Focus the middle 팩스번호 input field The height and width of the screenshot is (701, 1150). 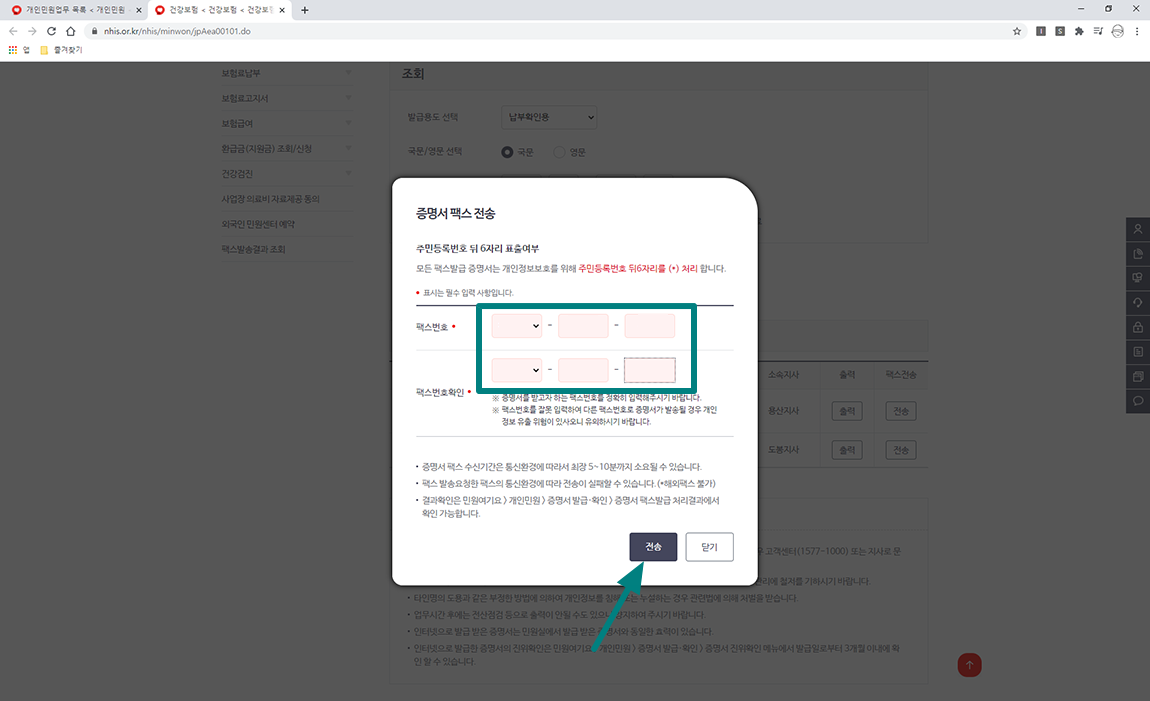point(583,326)
